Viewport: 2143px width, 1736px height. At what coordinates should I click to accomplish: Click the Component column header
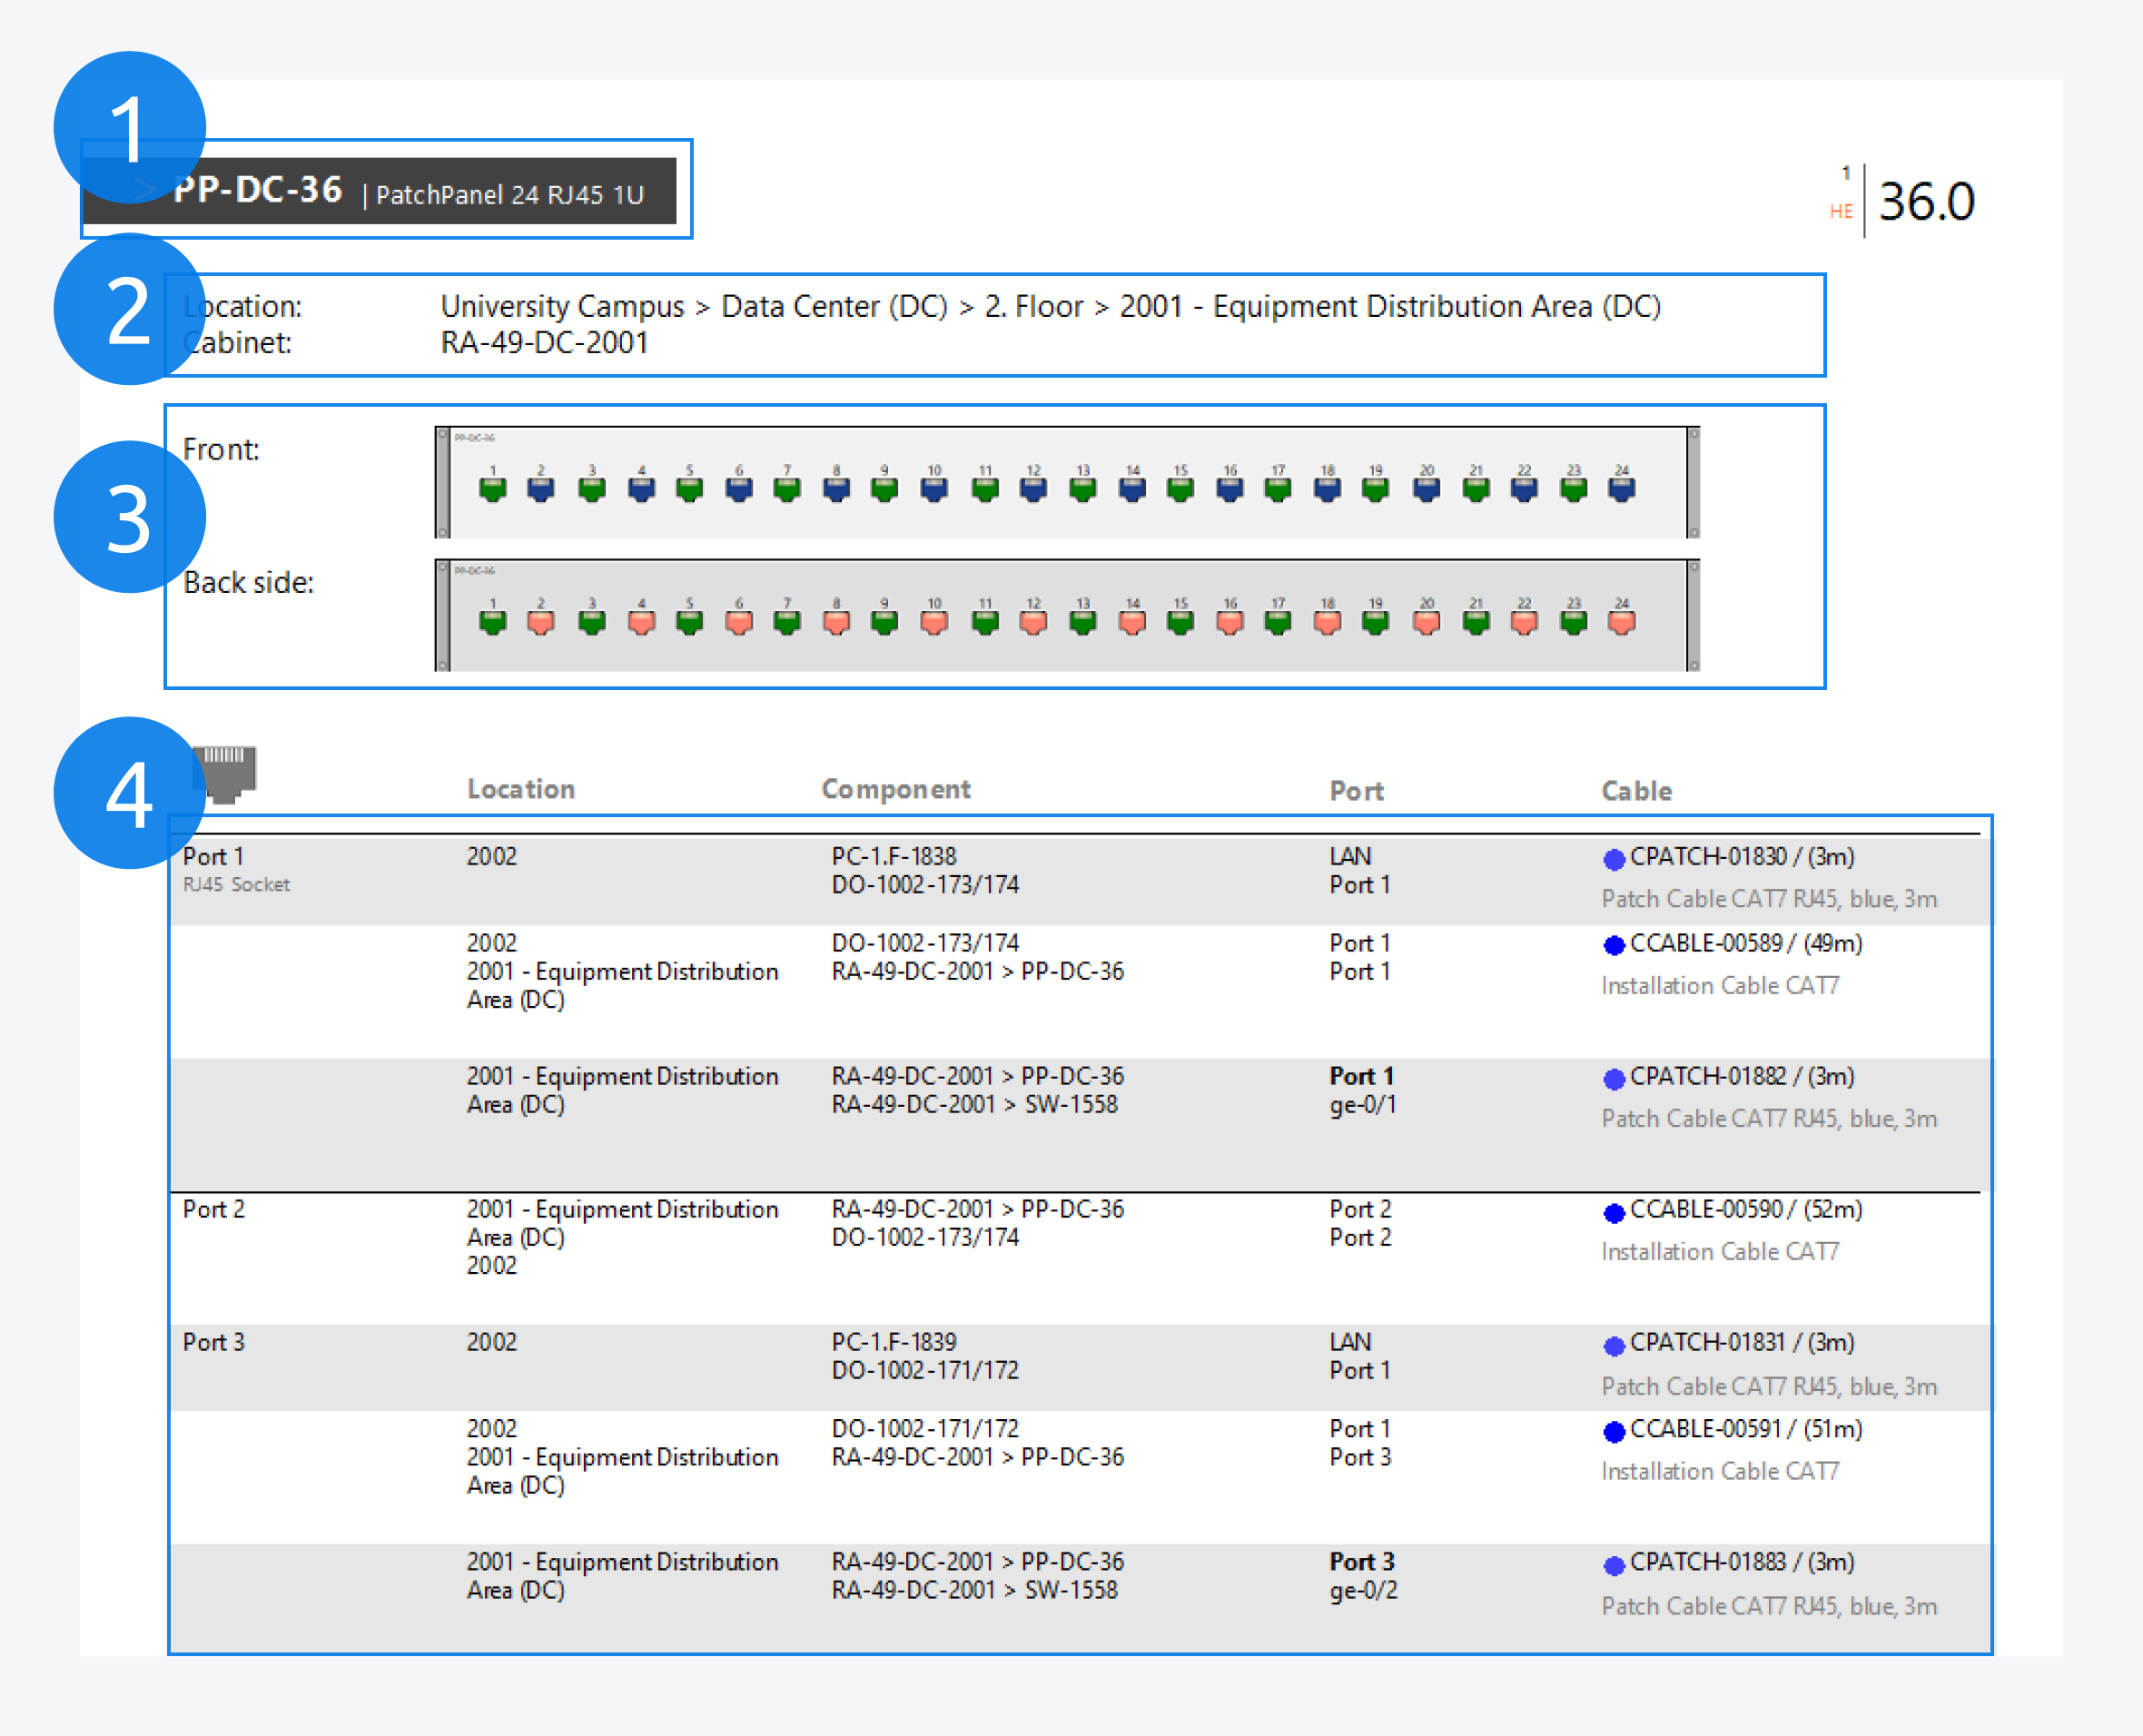click(x=896, y=789)
